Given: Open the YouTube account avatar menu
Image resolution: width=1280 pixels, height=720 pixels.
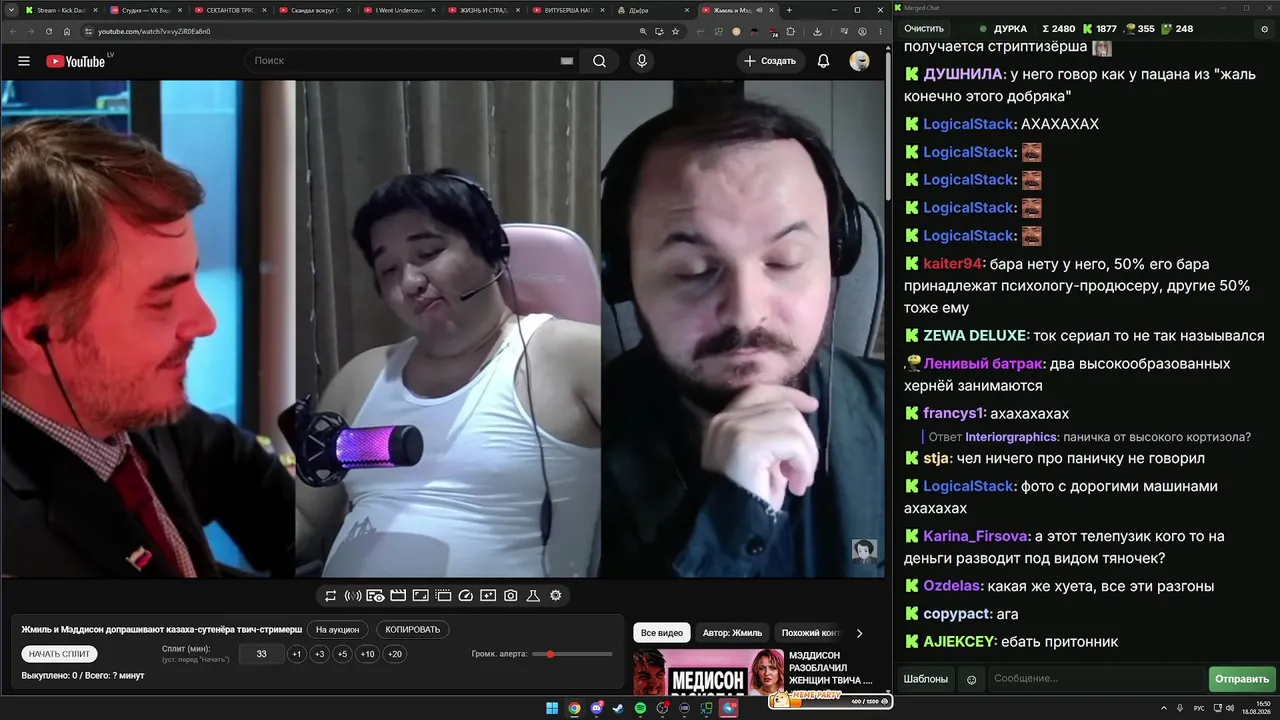Looking at the screenshot, I should coord(859,61).
